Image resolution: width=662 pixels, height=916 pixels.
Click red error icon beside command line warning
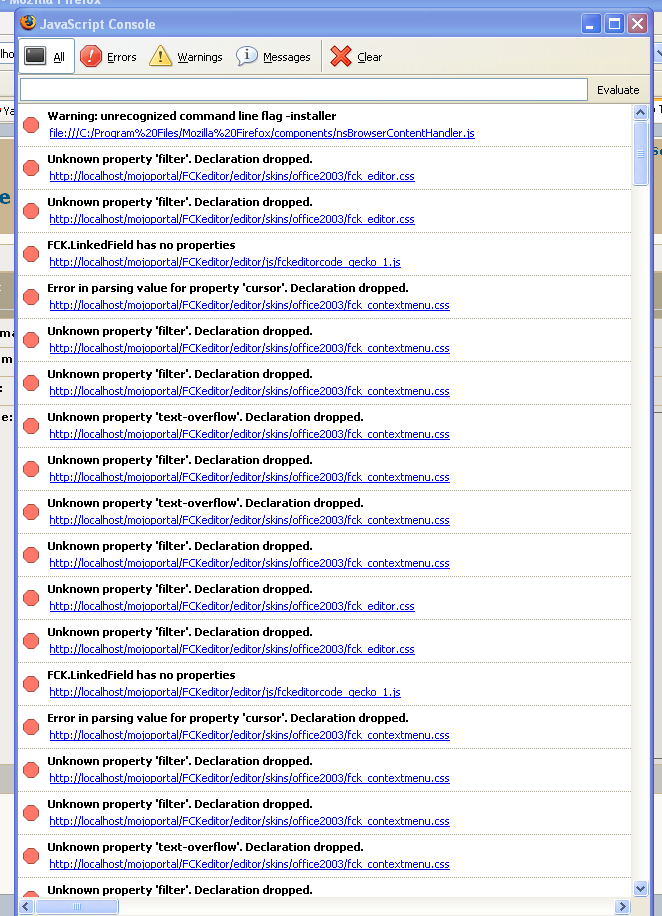point(31,125)
